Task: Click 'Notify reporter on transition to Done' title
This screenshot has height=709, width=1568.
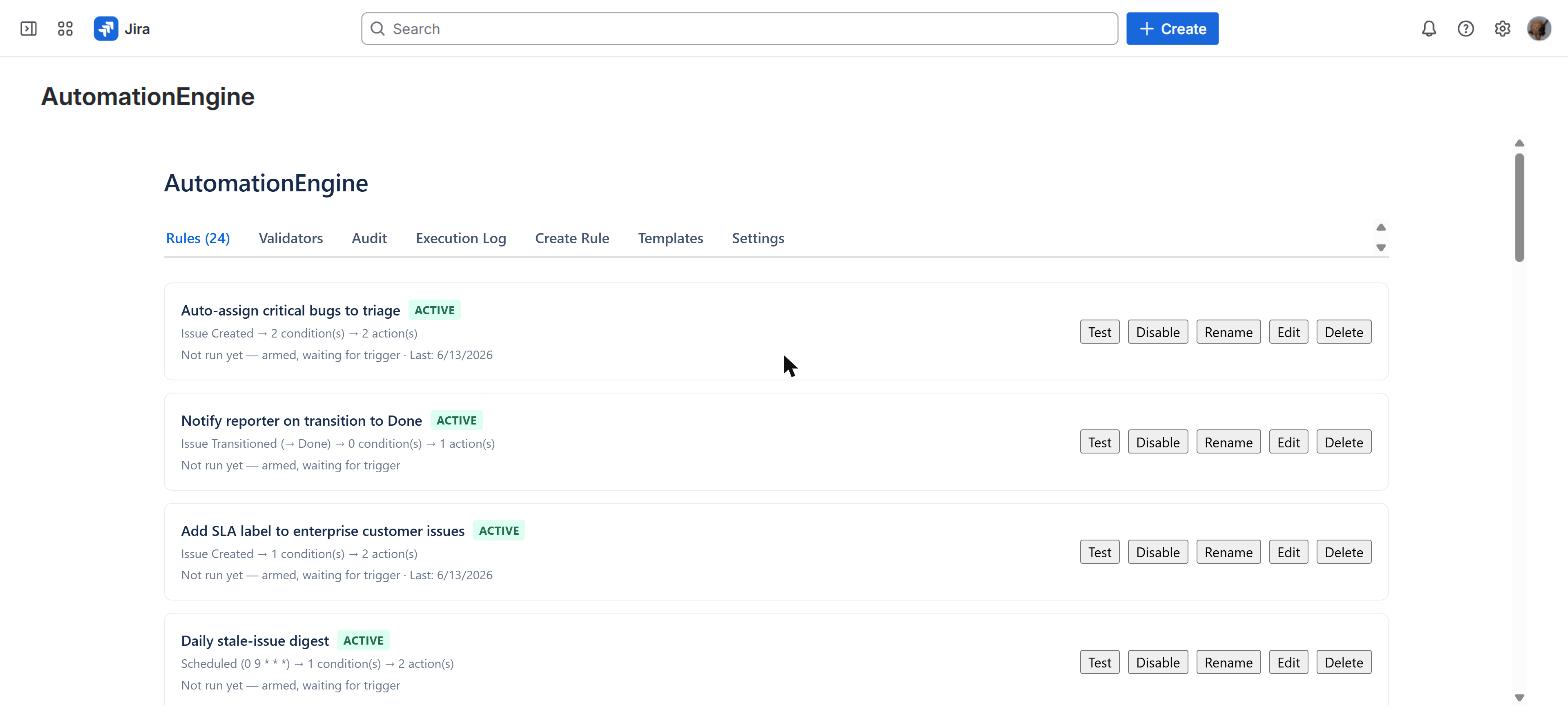Action: [x=301, y=420]
